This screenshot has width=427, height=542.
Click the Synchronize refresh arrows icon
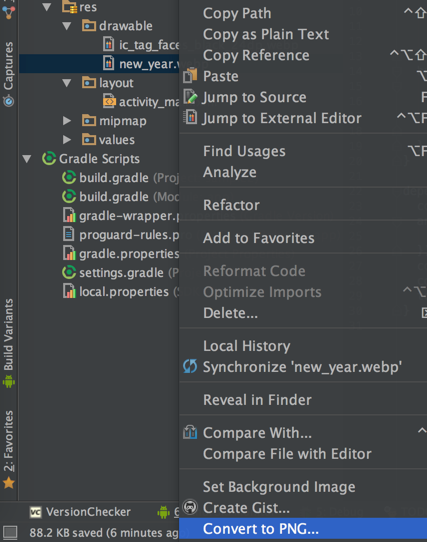click(x=190, y=366)
